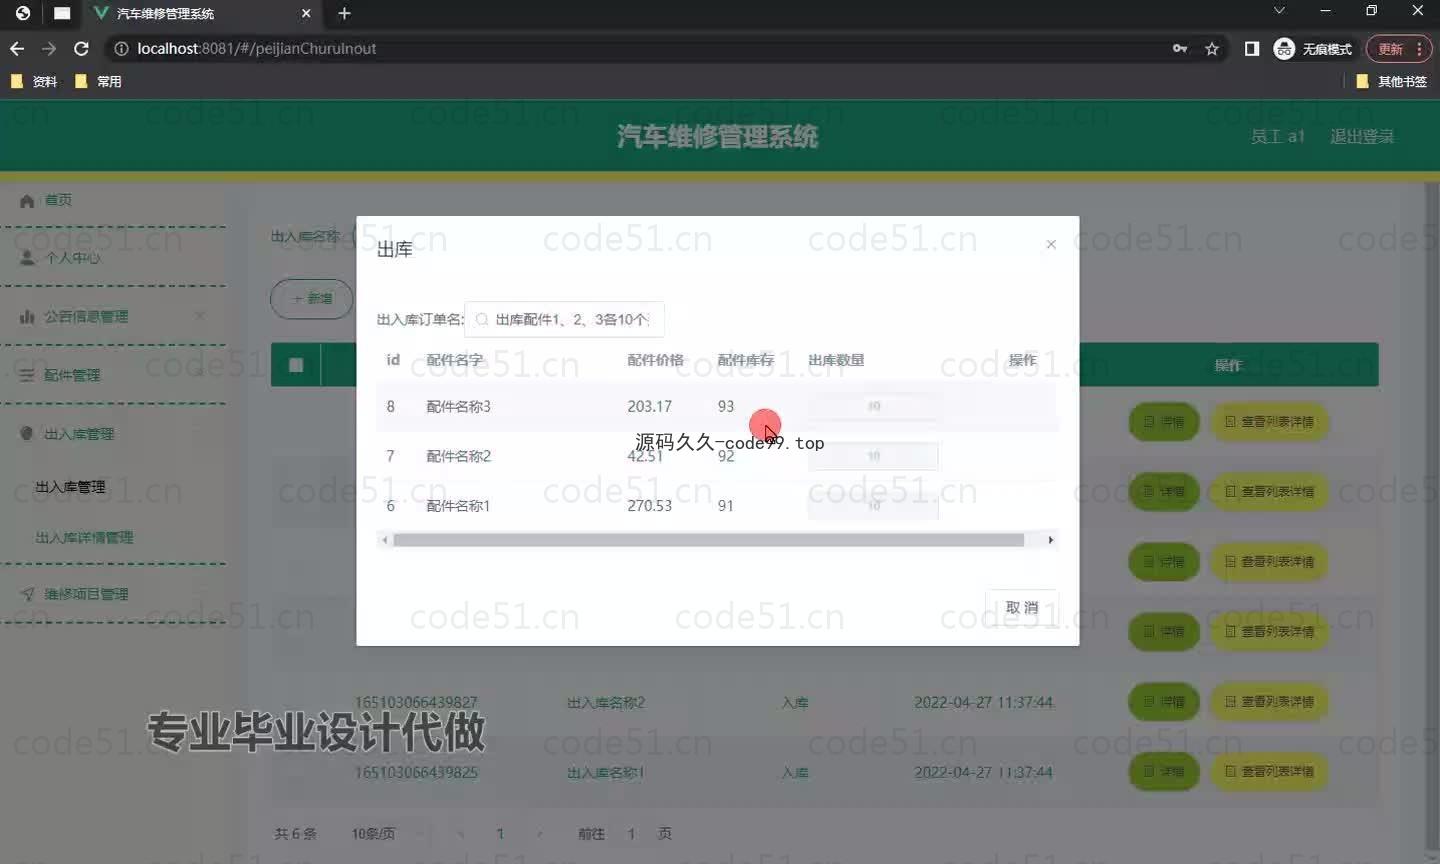Click the bar chart icon beside 公告信息管理
Viewport: 1440px width, 864px height.
pyautogui.click(x=27, y=316)
